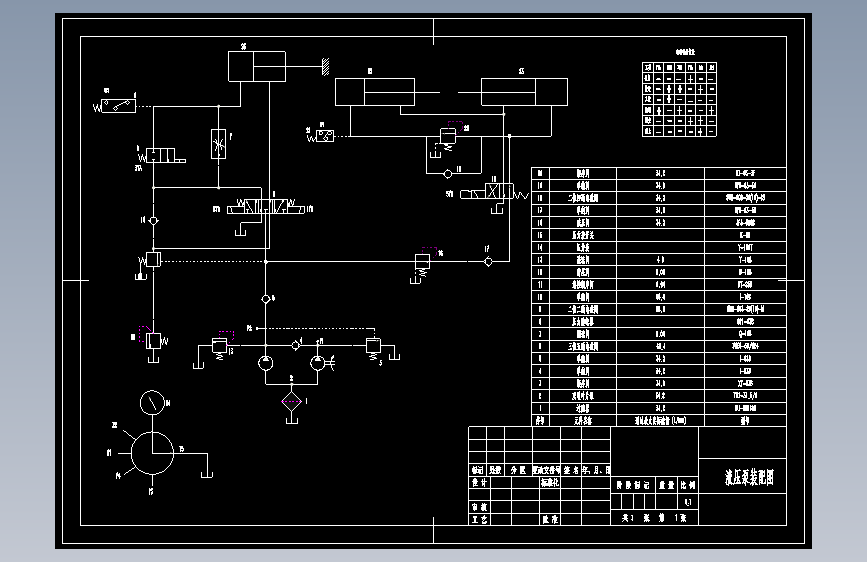Select the top cylinder fixed to the hatched wall

(257, 66)
